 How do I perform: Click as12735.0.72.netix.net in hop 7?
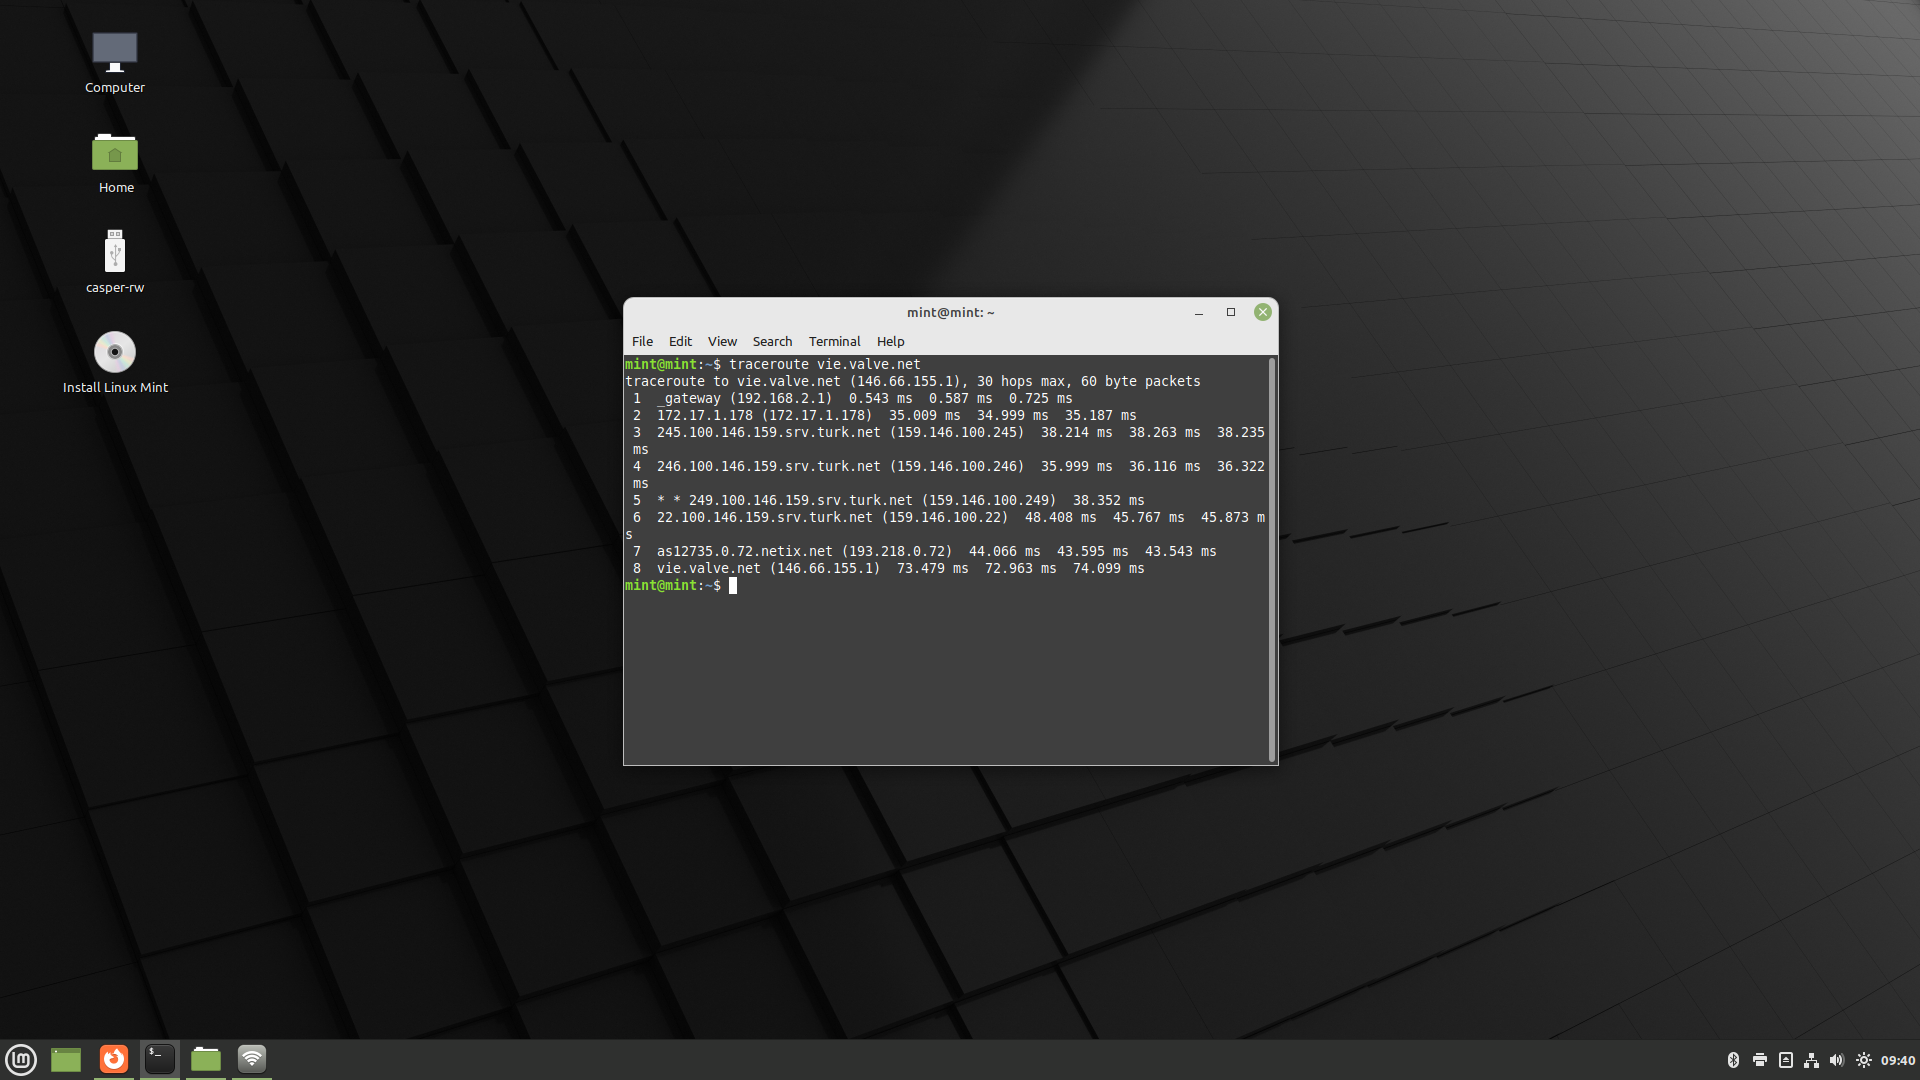coord(745,551)
